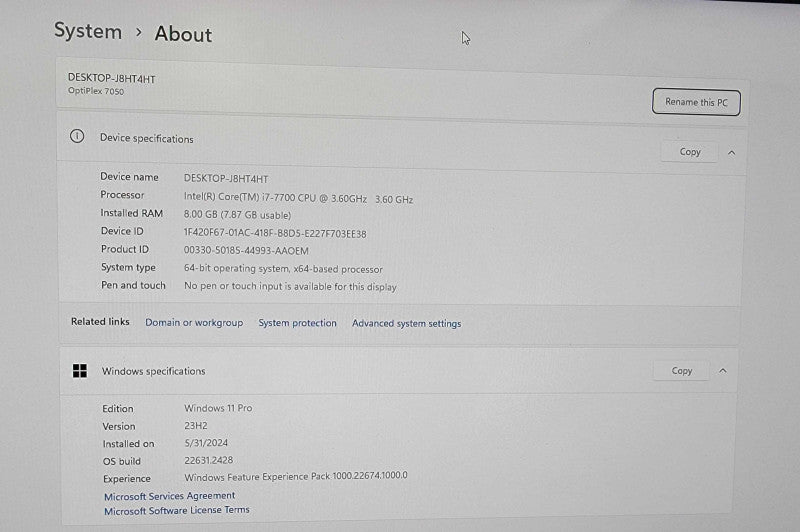Open the Domain or workgroup link

coord(194,322)
